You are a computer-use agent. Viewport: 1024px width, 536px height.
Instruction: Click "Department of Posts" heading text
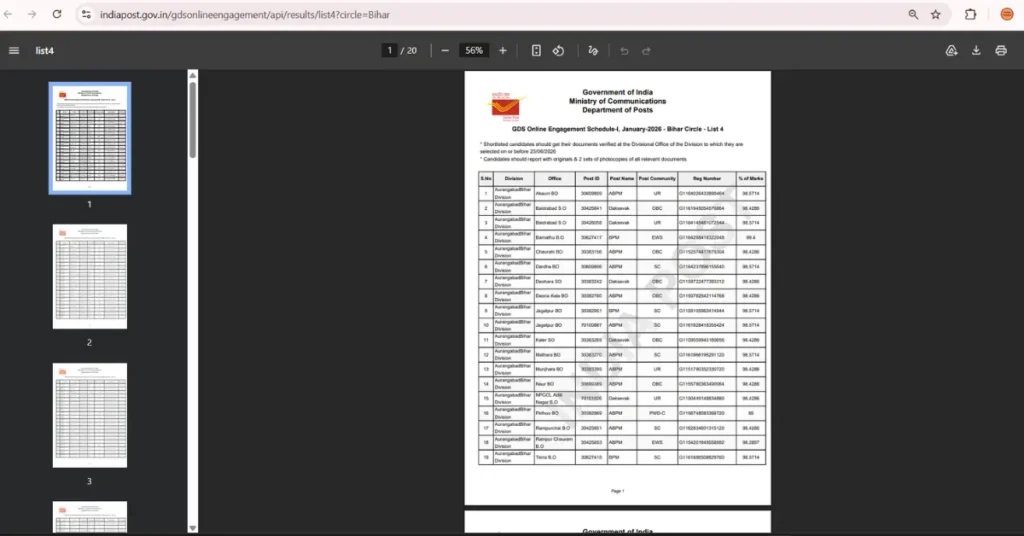point(617,110)
